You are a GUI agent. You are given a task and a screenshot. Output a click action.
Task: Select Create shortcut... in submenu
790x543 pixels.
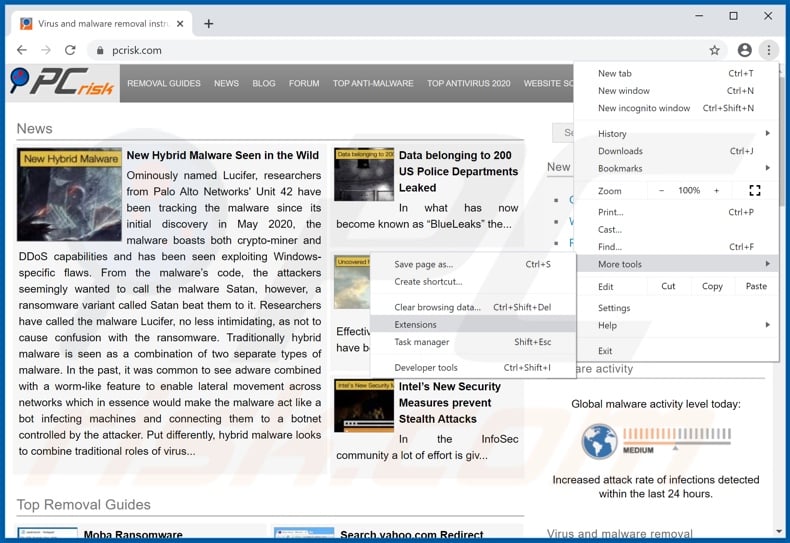473,282
